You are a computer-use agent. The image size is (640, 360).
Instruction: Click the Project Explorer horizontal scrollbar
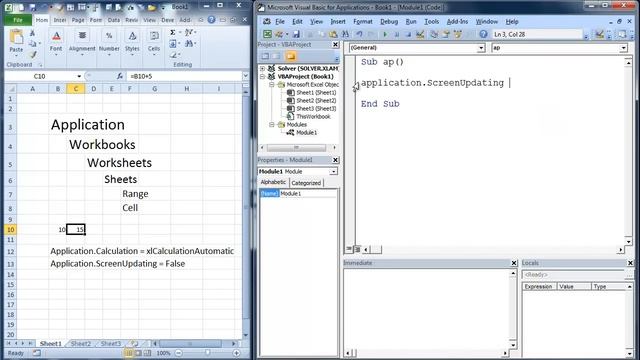click(296, 147)
